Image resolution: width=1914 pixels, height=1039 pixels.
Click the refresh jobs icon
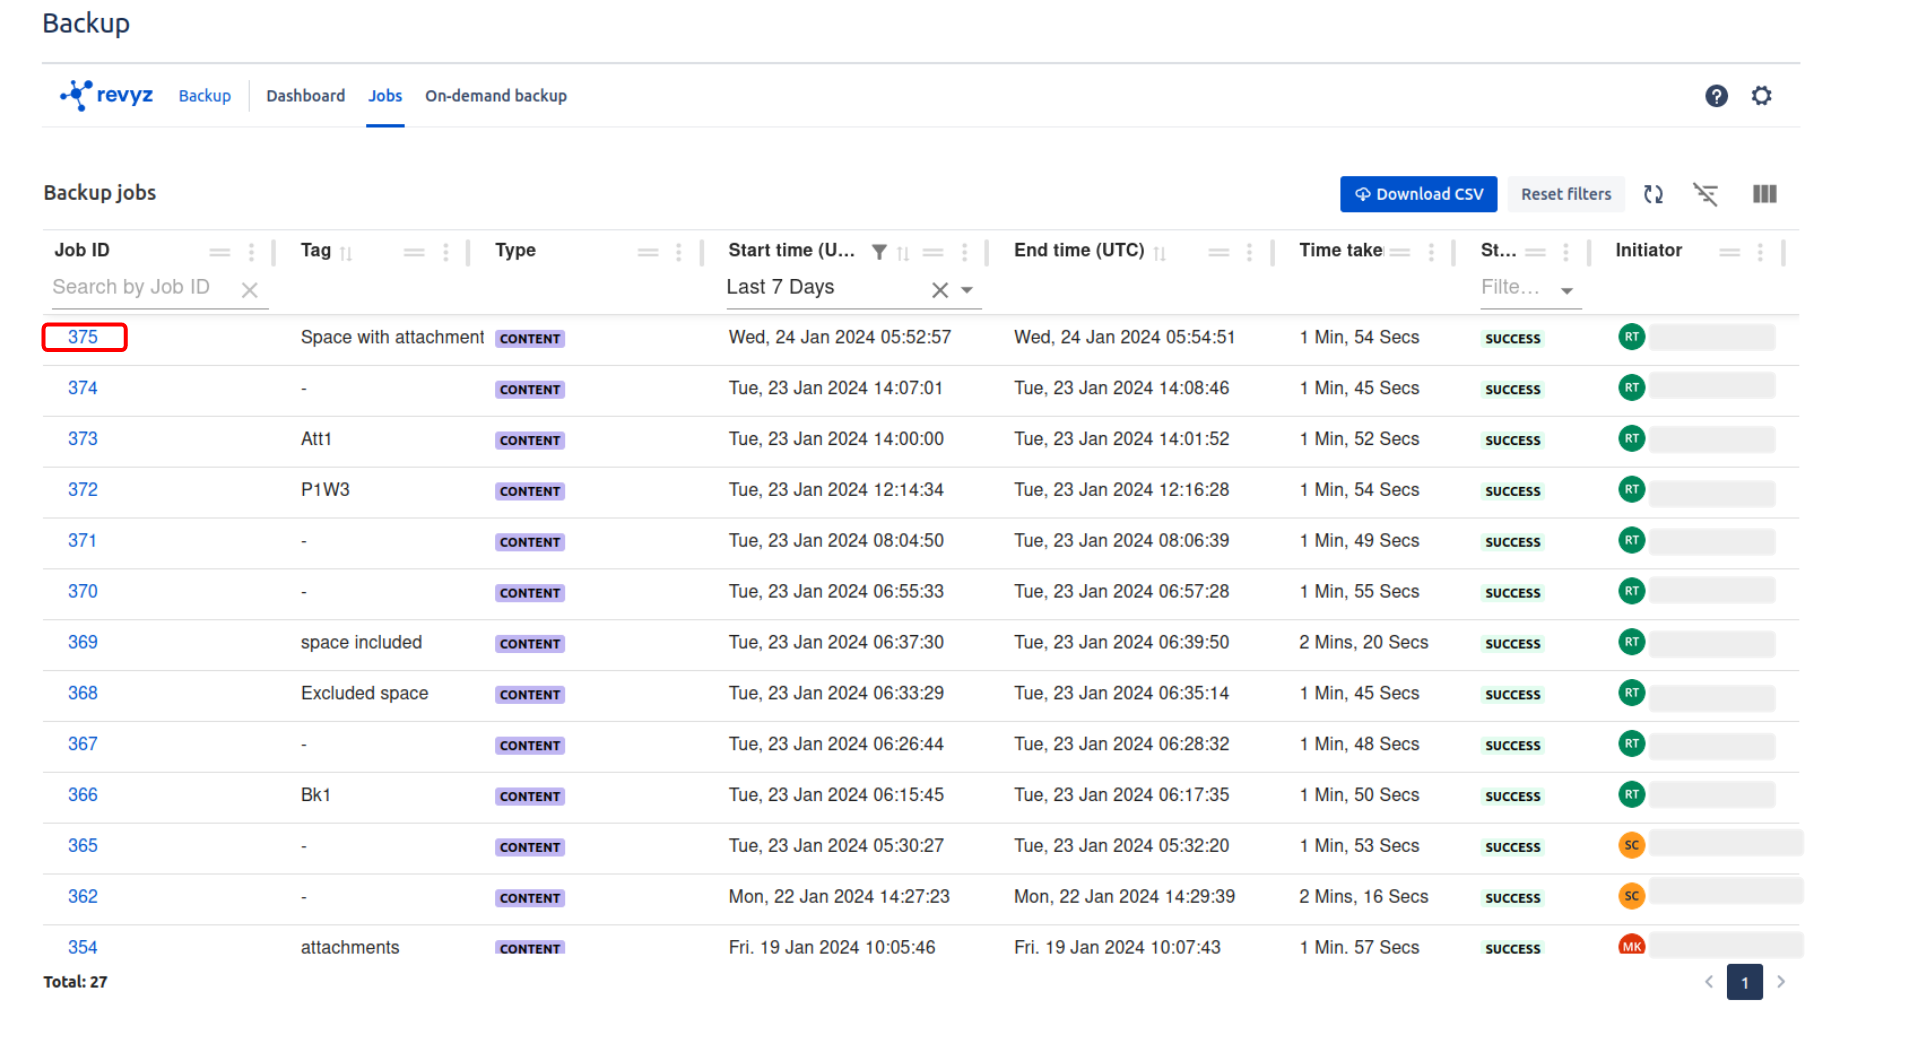click(x=1653, y=194)
